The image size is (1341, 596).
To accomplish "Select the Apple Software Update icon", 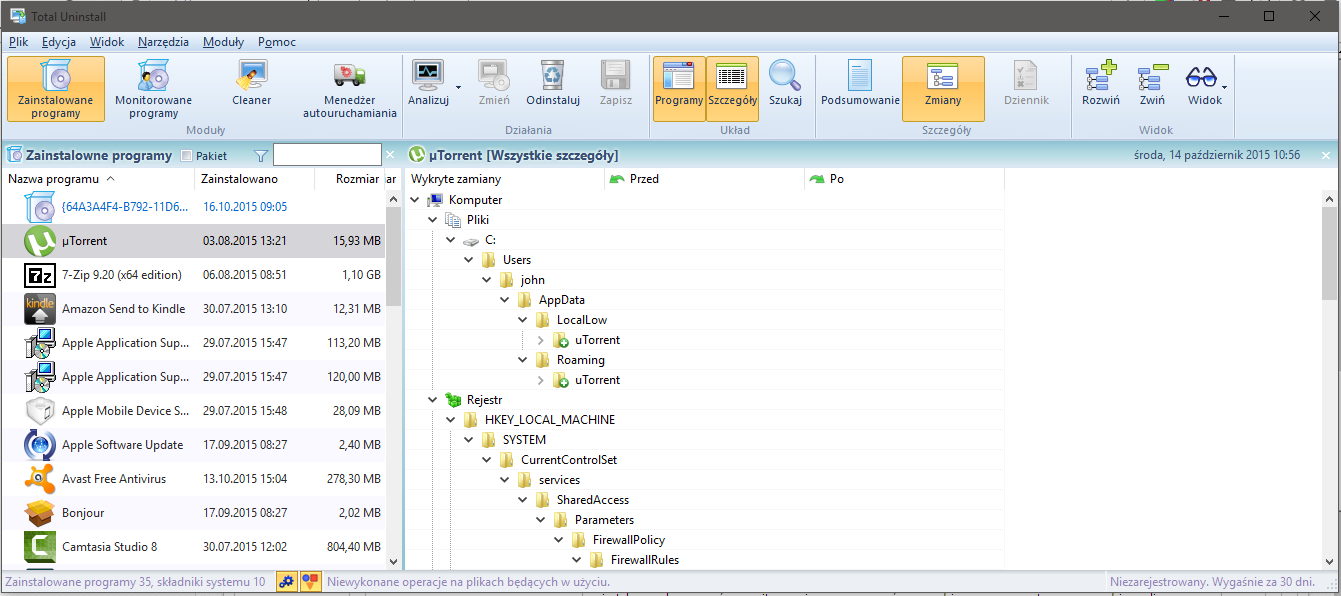I will (x=40, y=445).
